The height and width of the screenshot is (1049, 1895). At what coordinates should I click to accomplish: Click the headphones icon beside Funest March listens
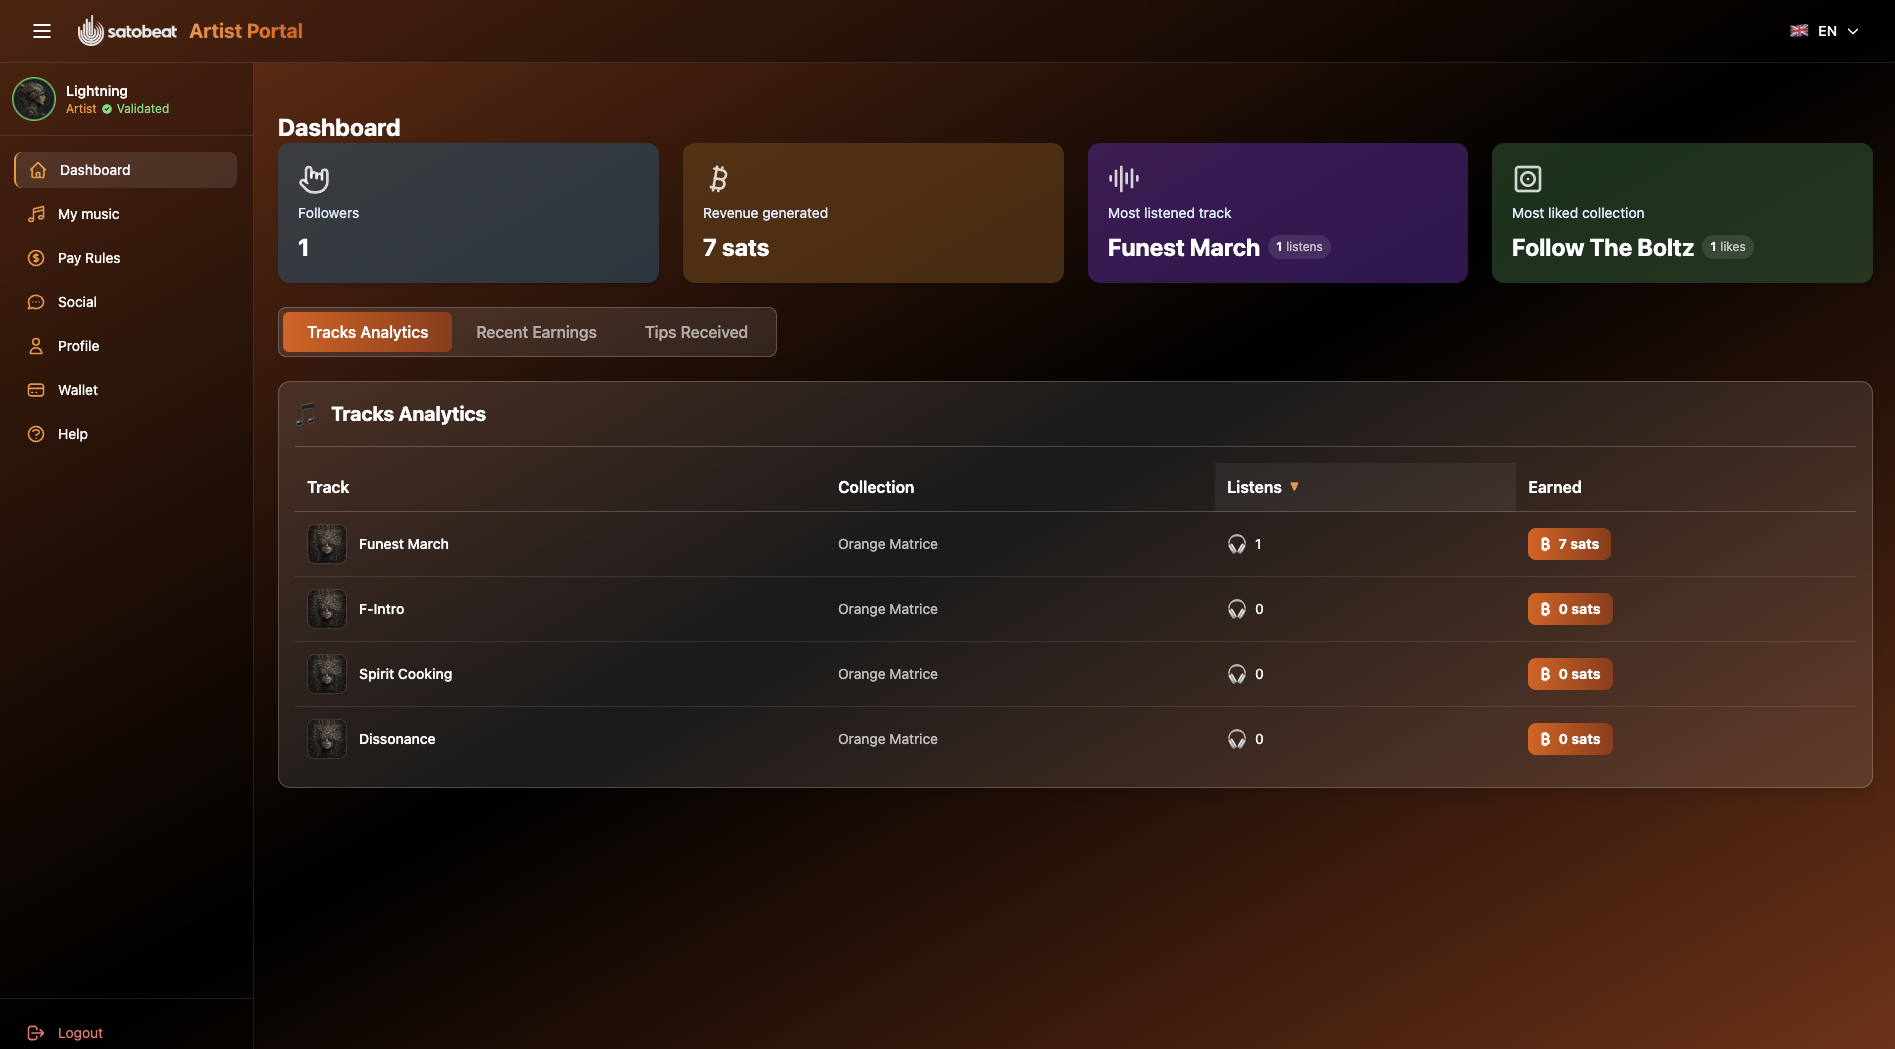pos(1237,544)
